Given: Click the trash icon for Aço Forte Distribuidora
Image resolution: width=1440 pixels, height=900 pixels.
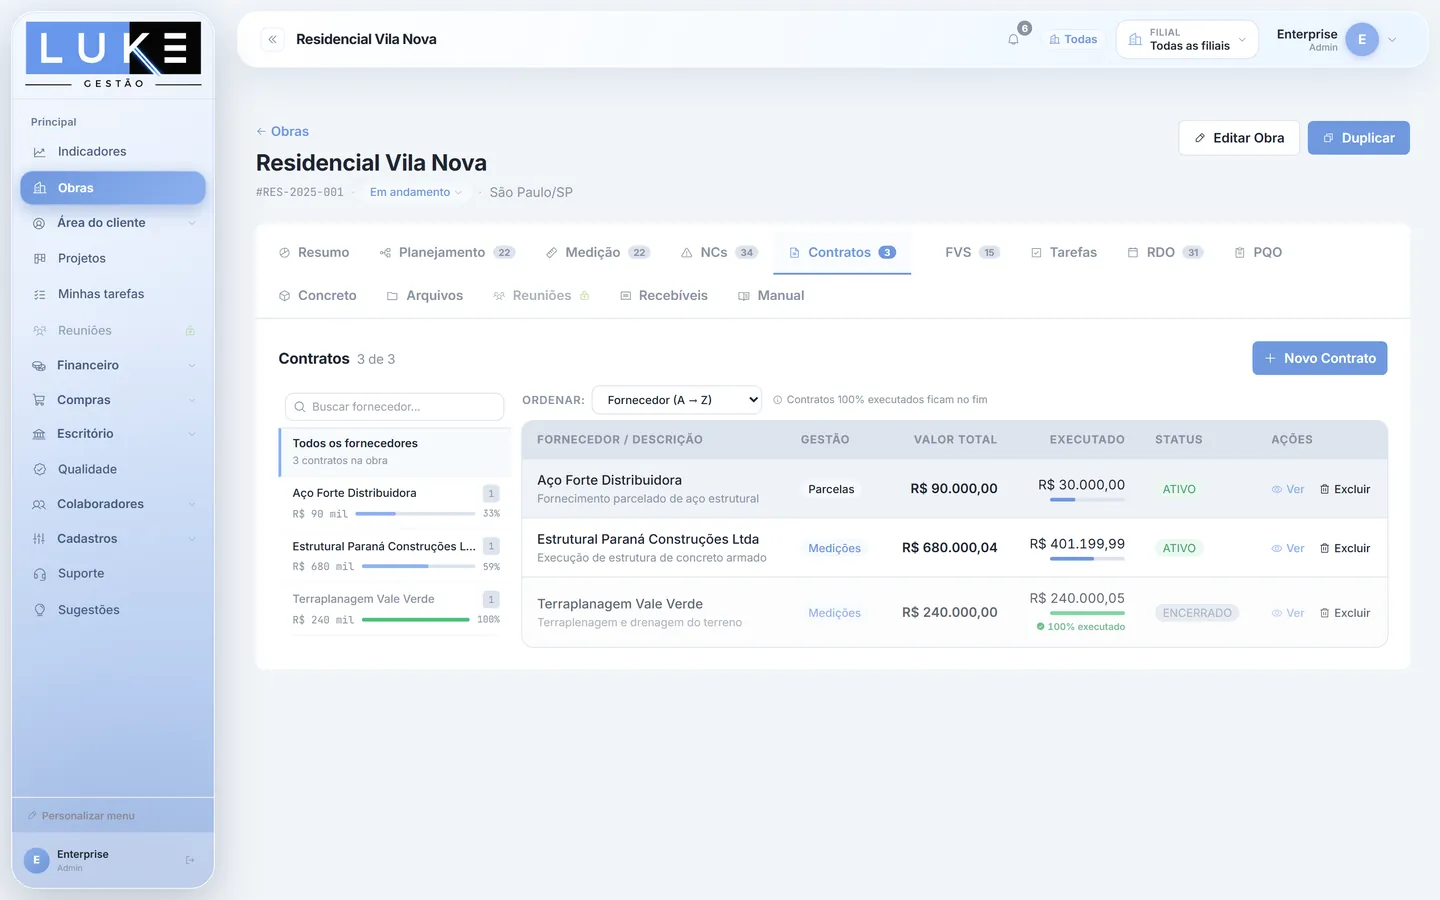Looking at the screenshot, I should pyautogui.click(x=1324, y=489).
